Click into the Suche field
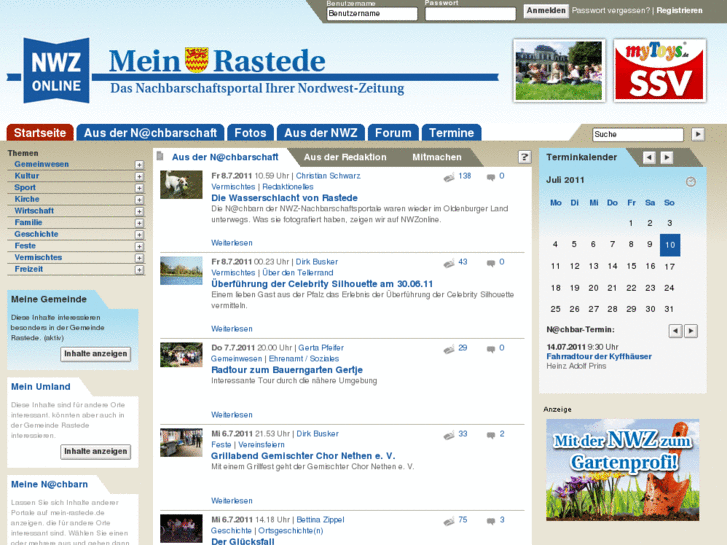 pyautogui.click(x=638, y=135)
